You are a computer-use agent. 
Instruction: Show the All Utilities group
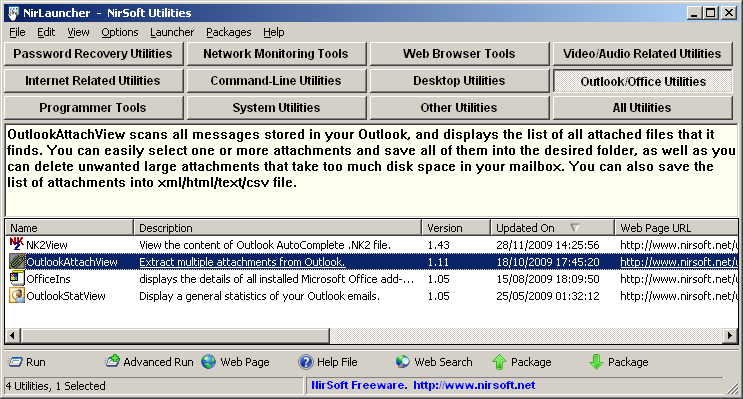pyautogui.click(x=642, y=108)
